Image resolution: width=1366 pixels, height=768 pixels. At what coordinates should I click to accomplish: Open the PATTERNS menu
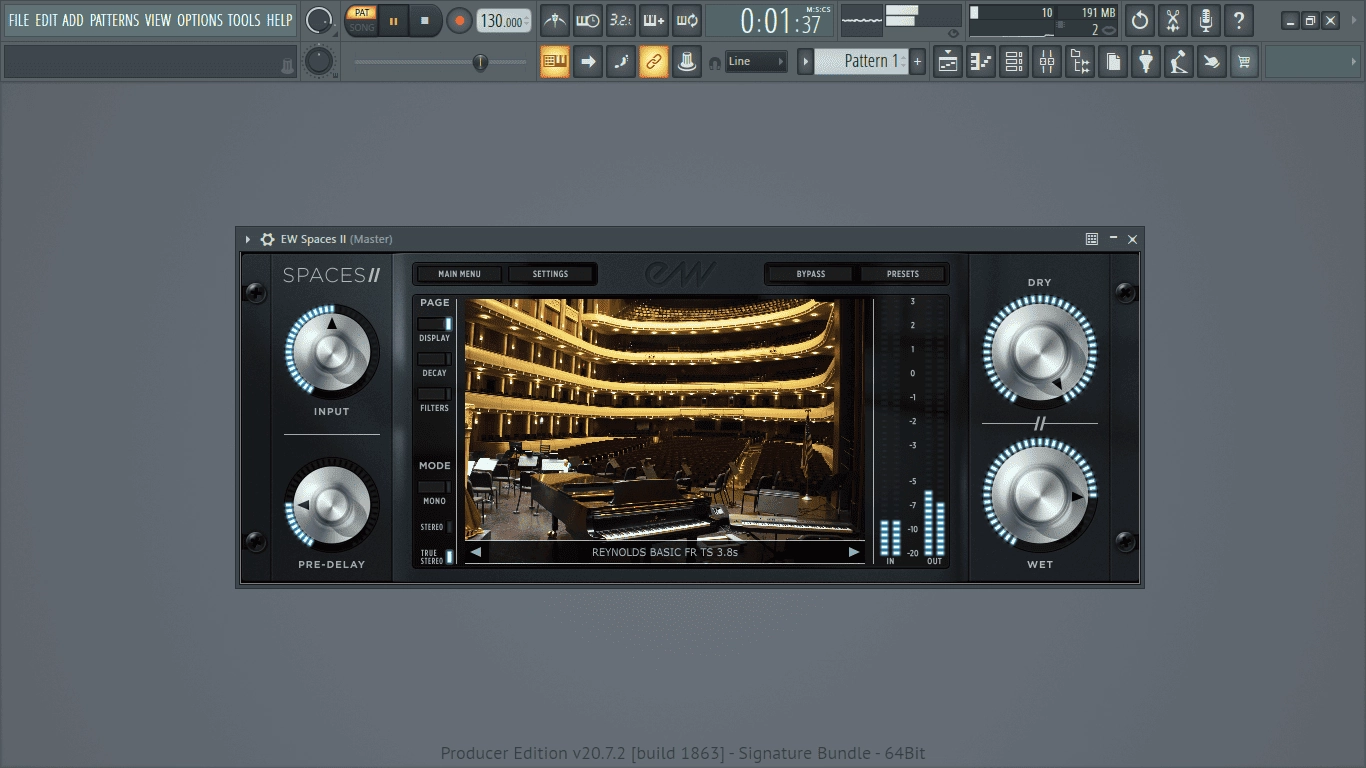pos(114,20)
